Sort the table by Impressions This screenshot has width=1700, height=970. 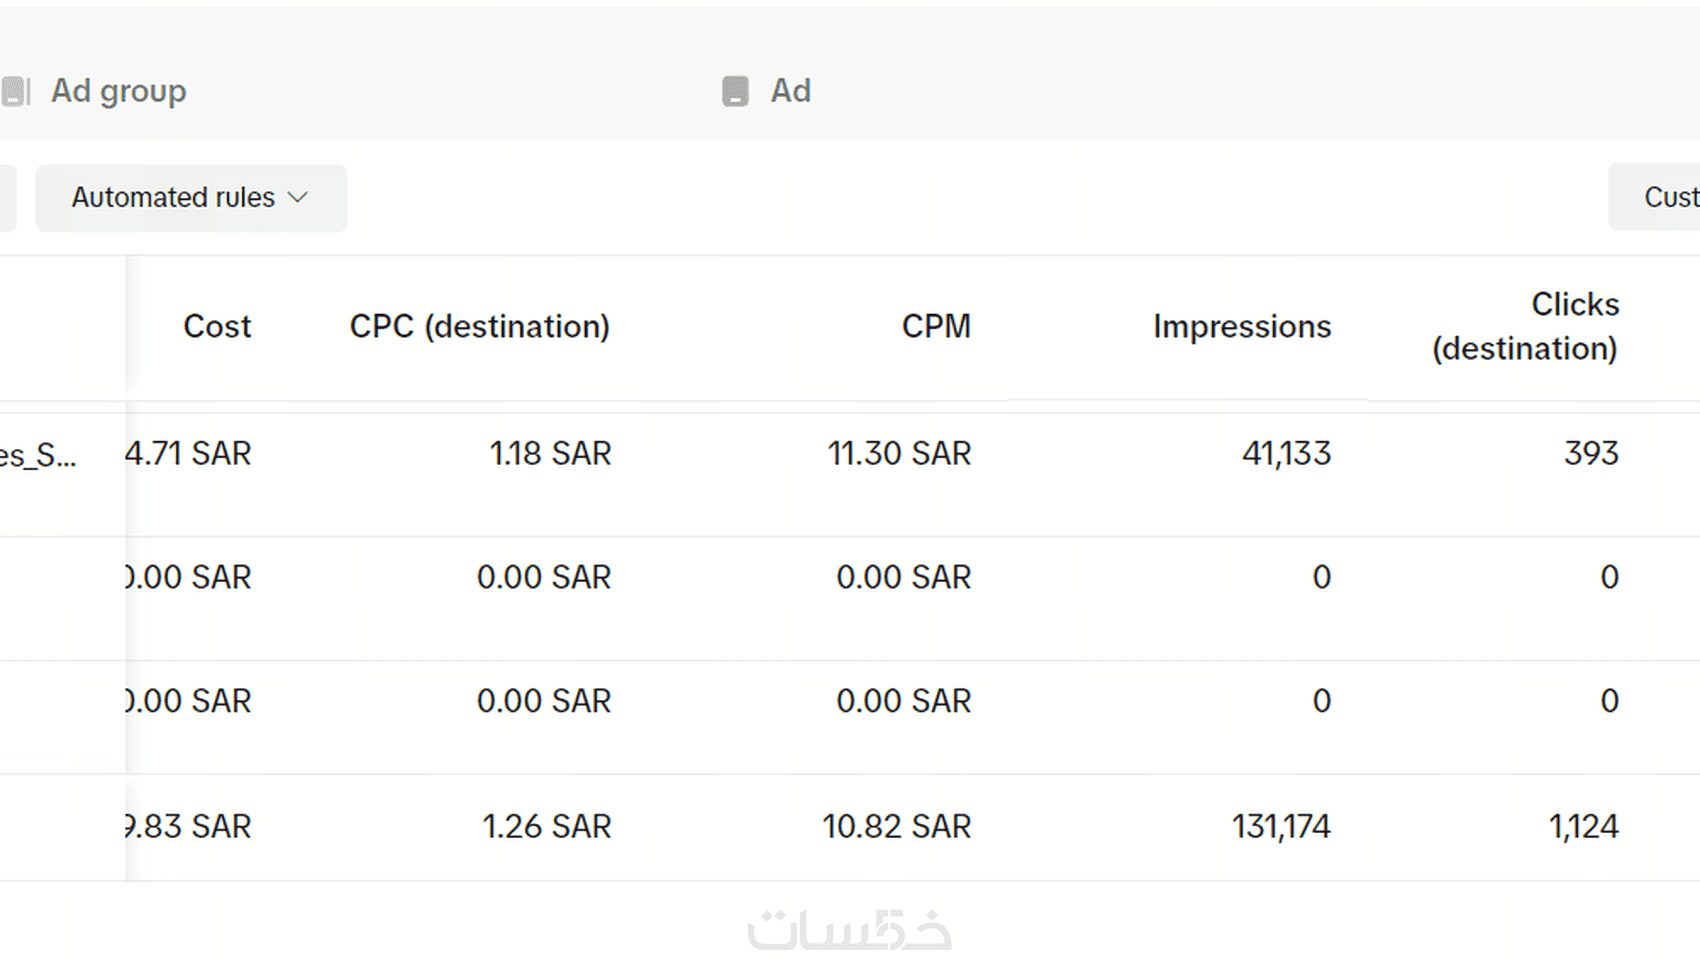click(1241, 327)
